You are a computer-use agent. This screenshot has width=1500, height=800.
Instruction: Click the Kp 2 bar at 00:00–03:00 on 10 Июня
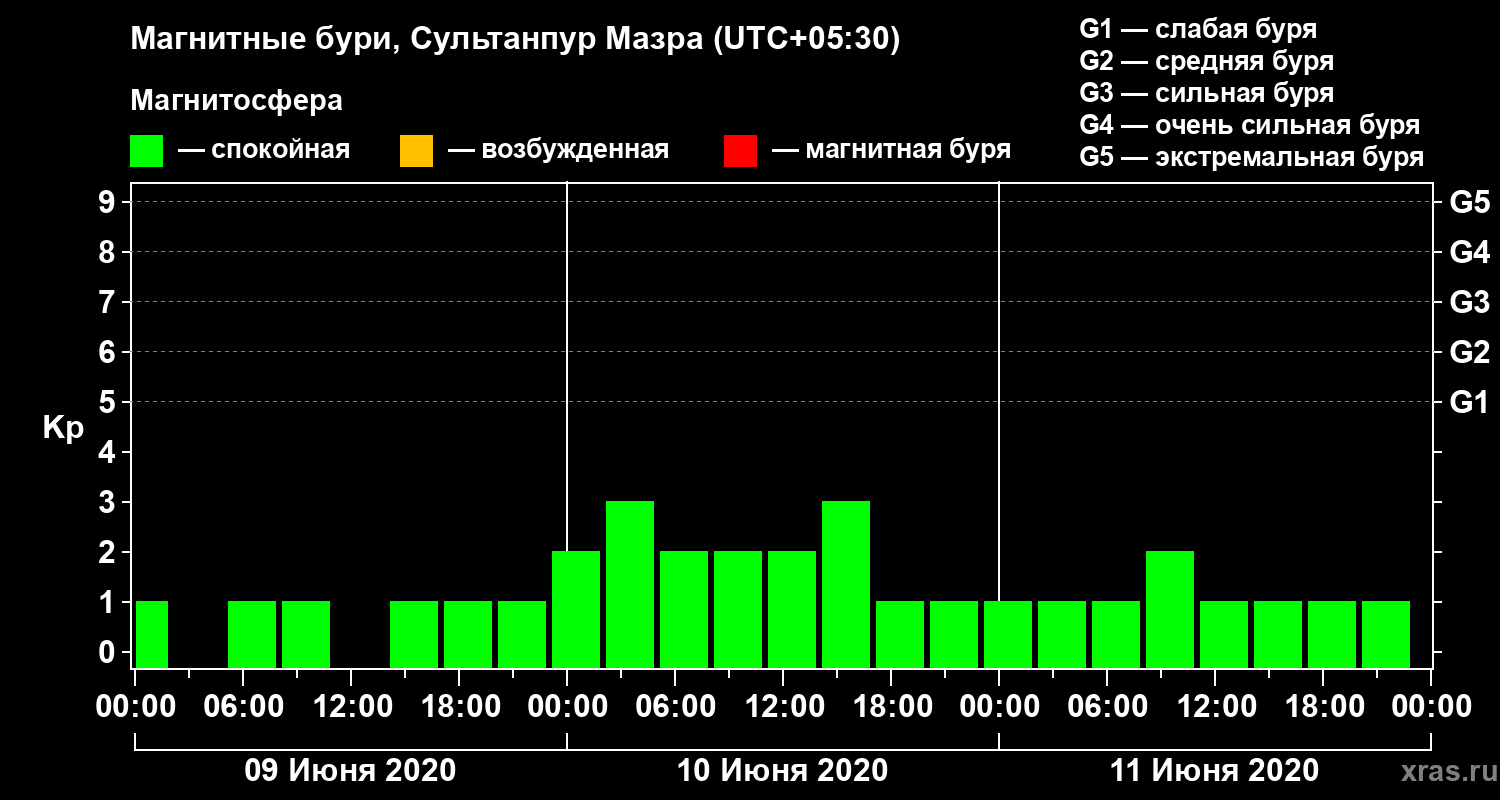(x=576, y=609)
